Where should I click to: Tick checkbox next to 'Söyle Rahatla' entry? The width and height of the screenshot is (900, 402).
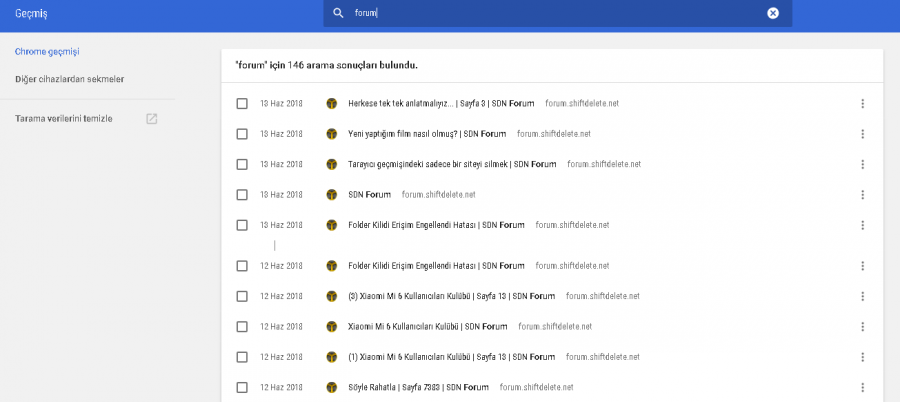coord(242,387)
